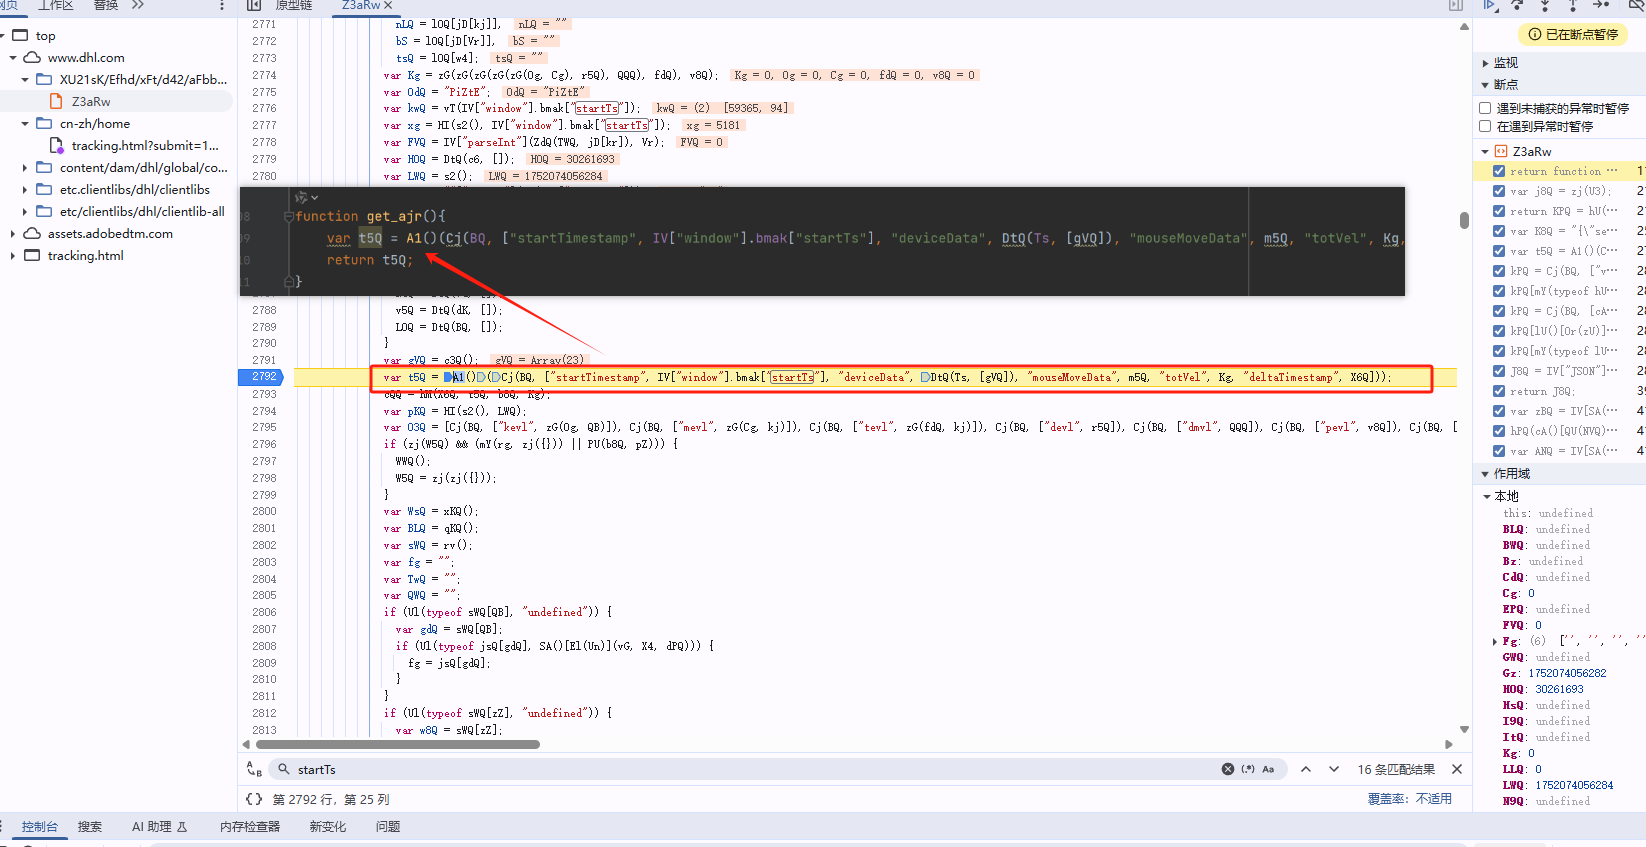Viewport: 1646px width, 847px height.
Task: Jump to previous search match
Action: [1306, 769]
